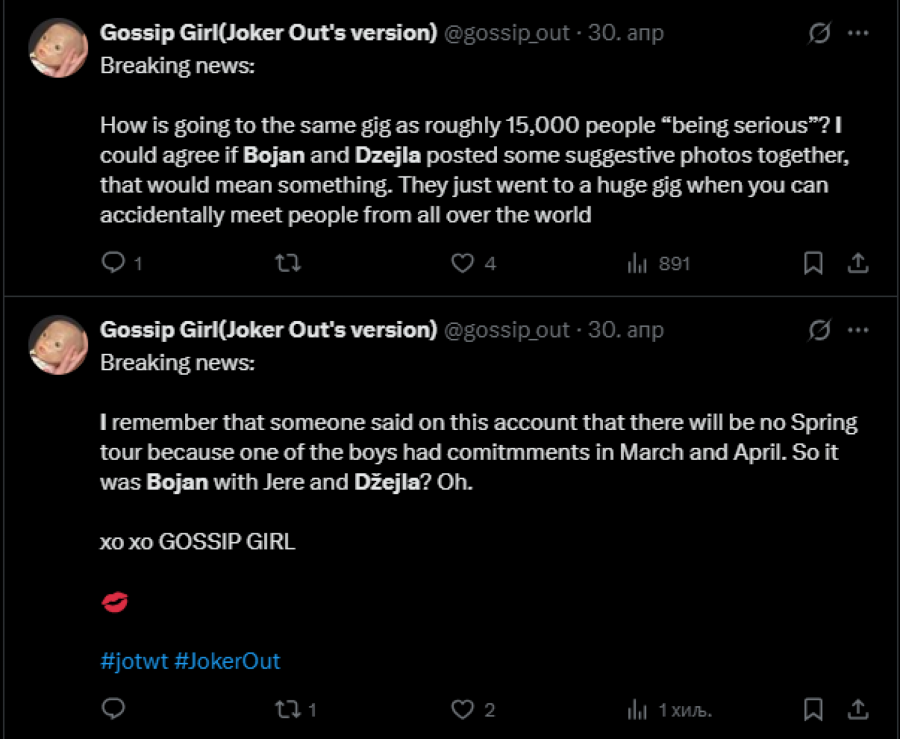Reply to the second tweet about Spring tour
Viewport: 900px width, 739px height.
tap(115, 709)
